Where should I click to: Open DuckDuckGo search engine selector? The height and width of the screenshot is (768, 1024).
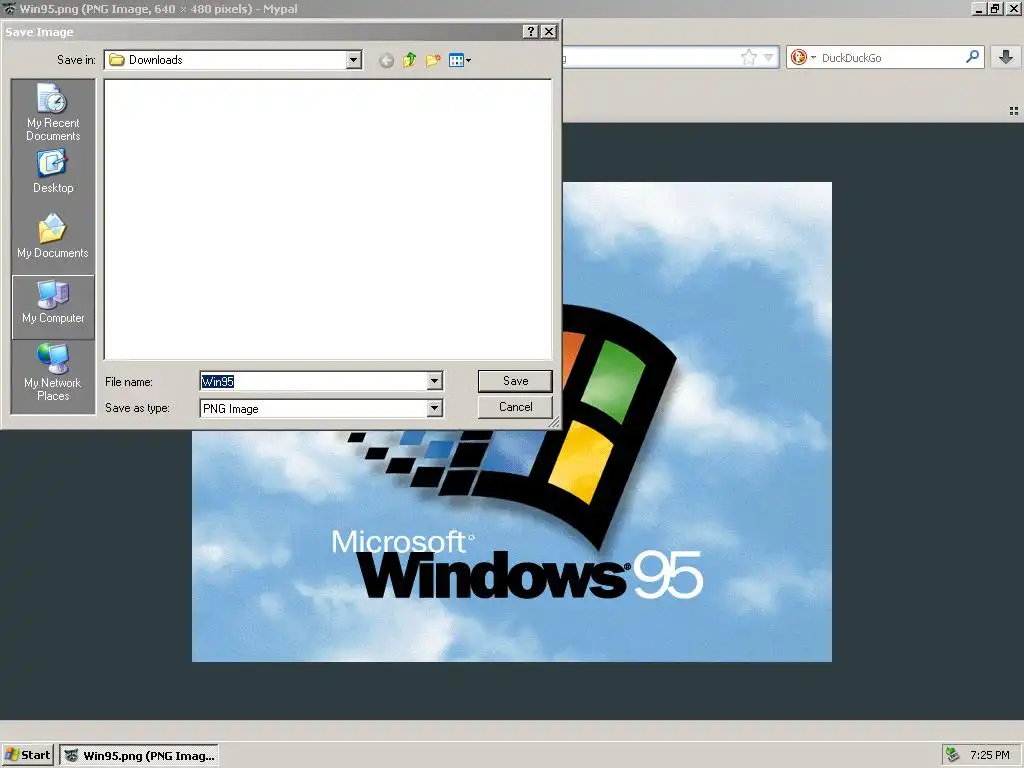803,57
